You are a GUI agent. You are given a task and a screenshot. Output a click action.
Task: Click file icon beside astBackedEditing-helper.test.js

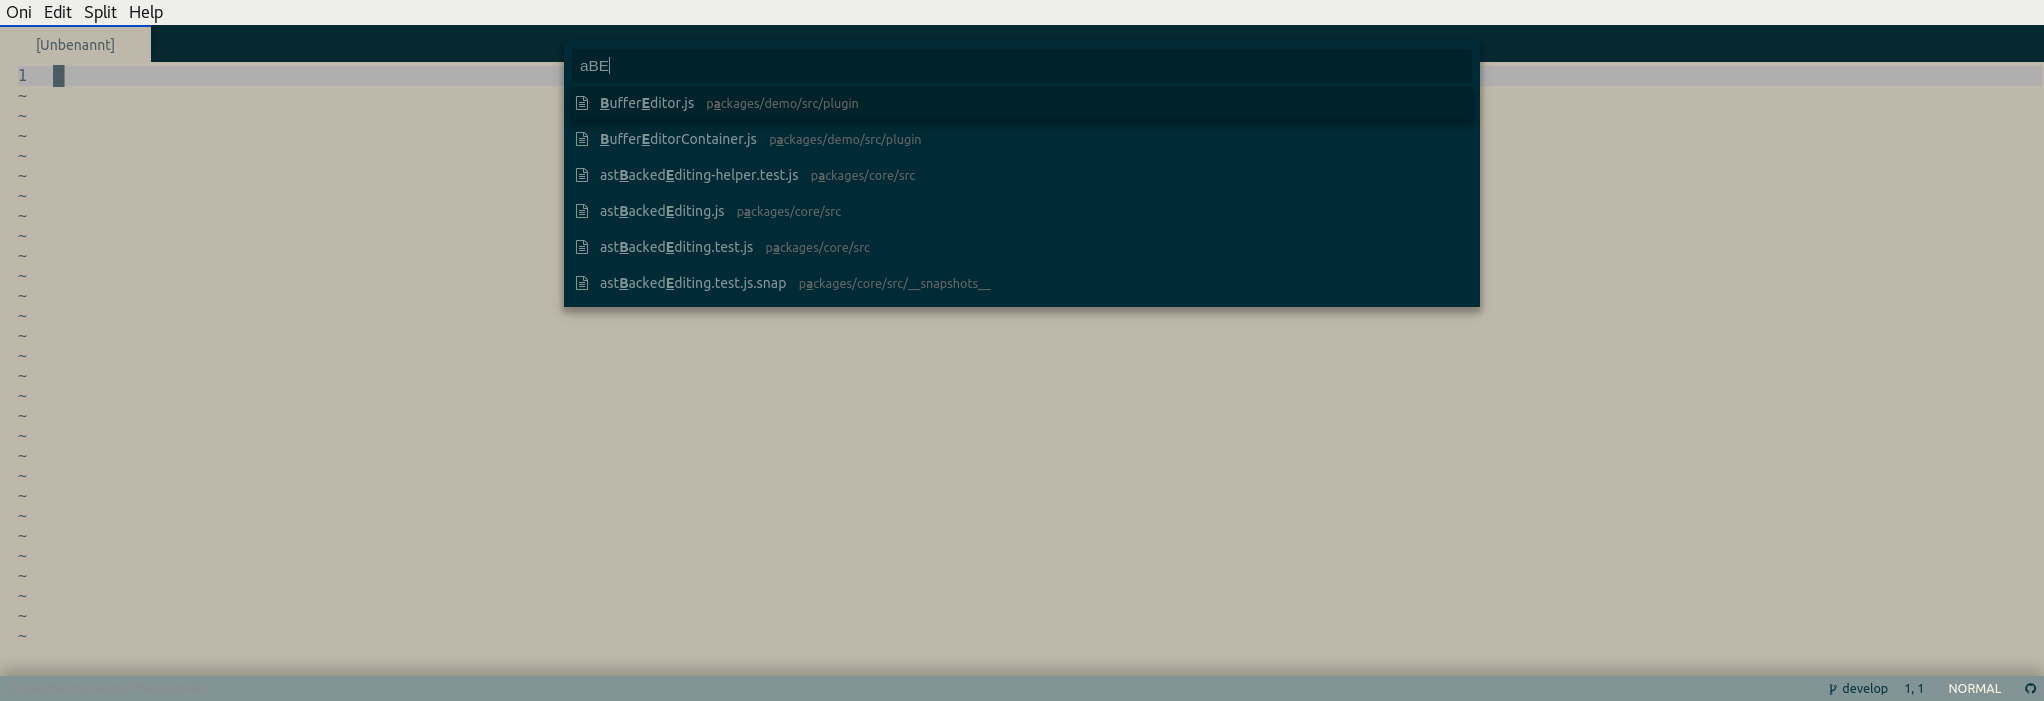(x=582, y=175)
